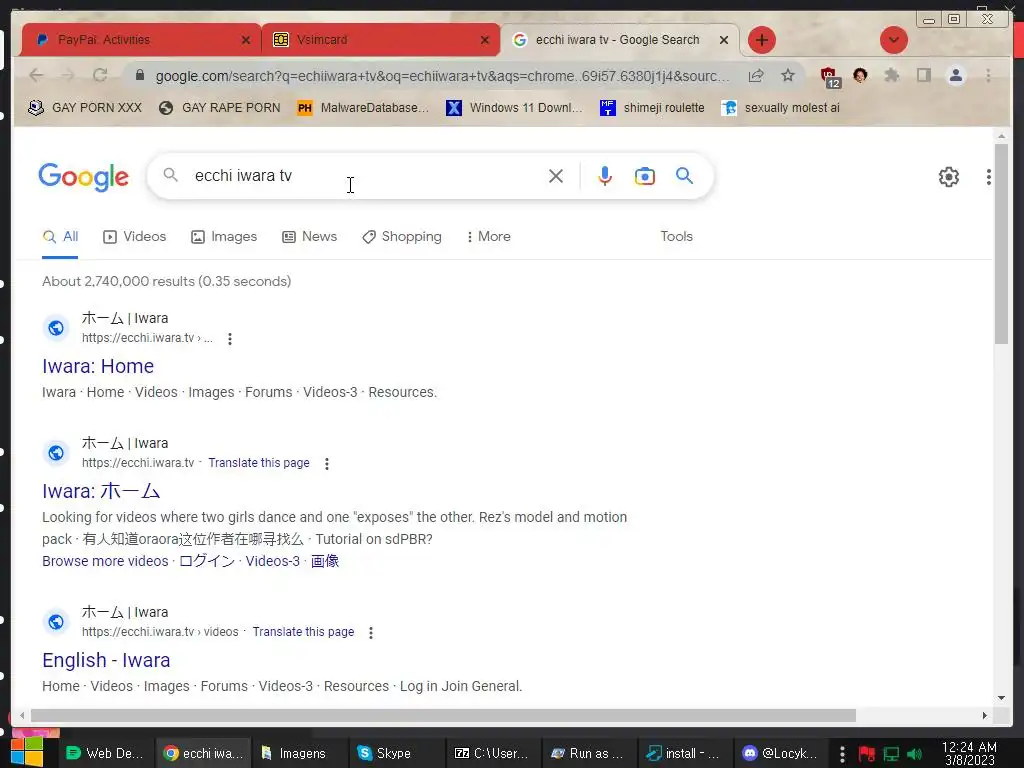This screenshot has height=768, width=1024.
Task: Open Google quick settings gear
Action: click(949, 176)
